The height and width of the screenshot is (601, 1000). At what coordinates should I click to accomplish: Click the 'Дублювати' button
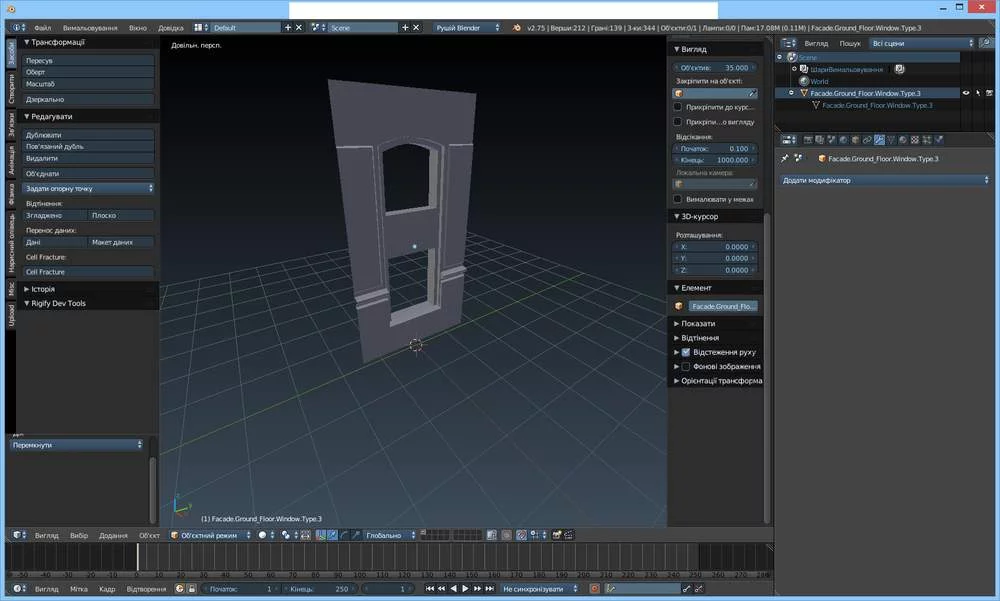90,134
